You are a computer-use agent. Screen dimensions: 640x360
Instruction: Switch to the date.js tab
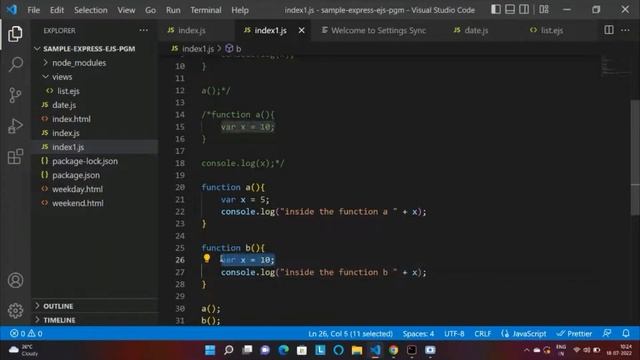pos(476,30)
